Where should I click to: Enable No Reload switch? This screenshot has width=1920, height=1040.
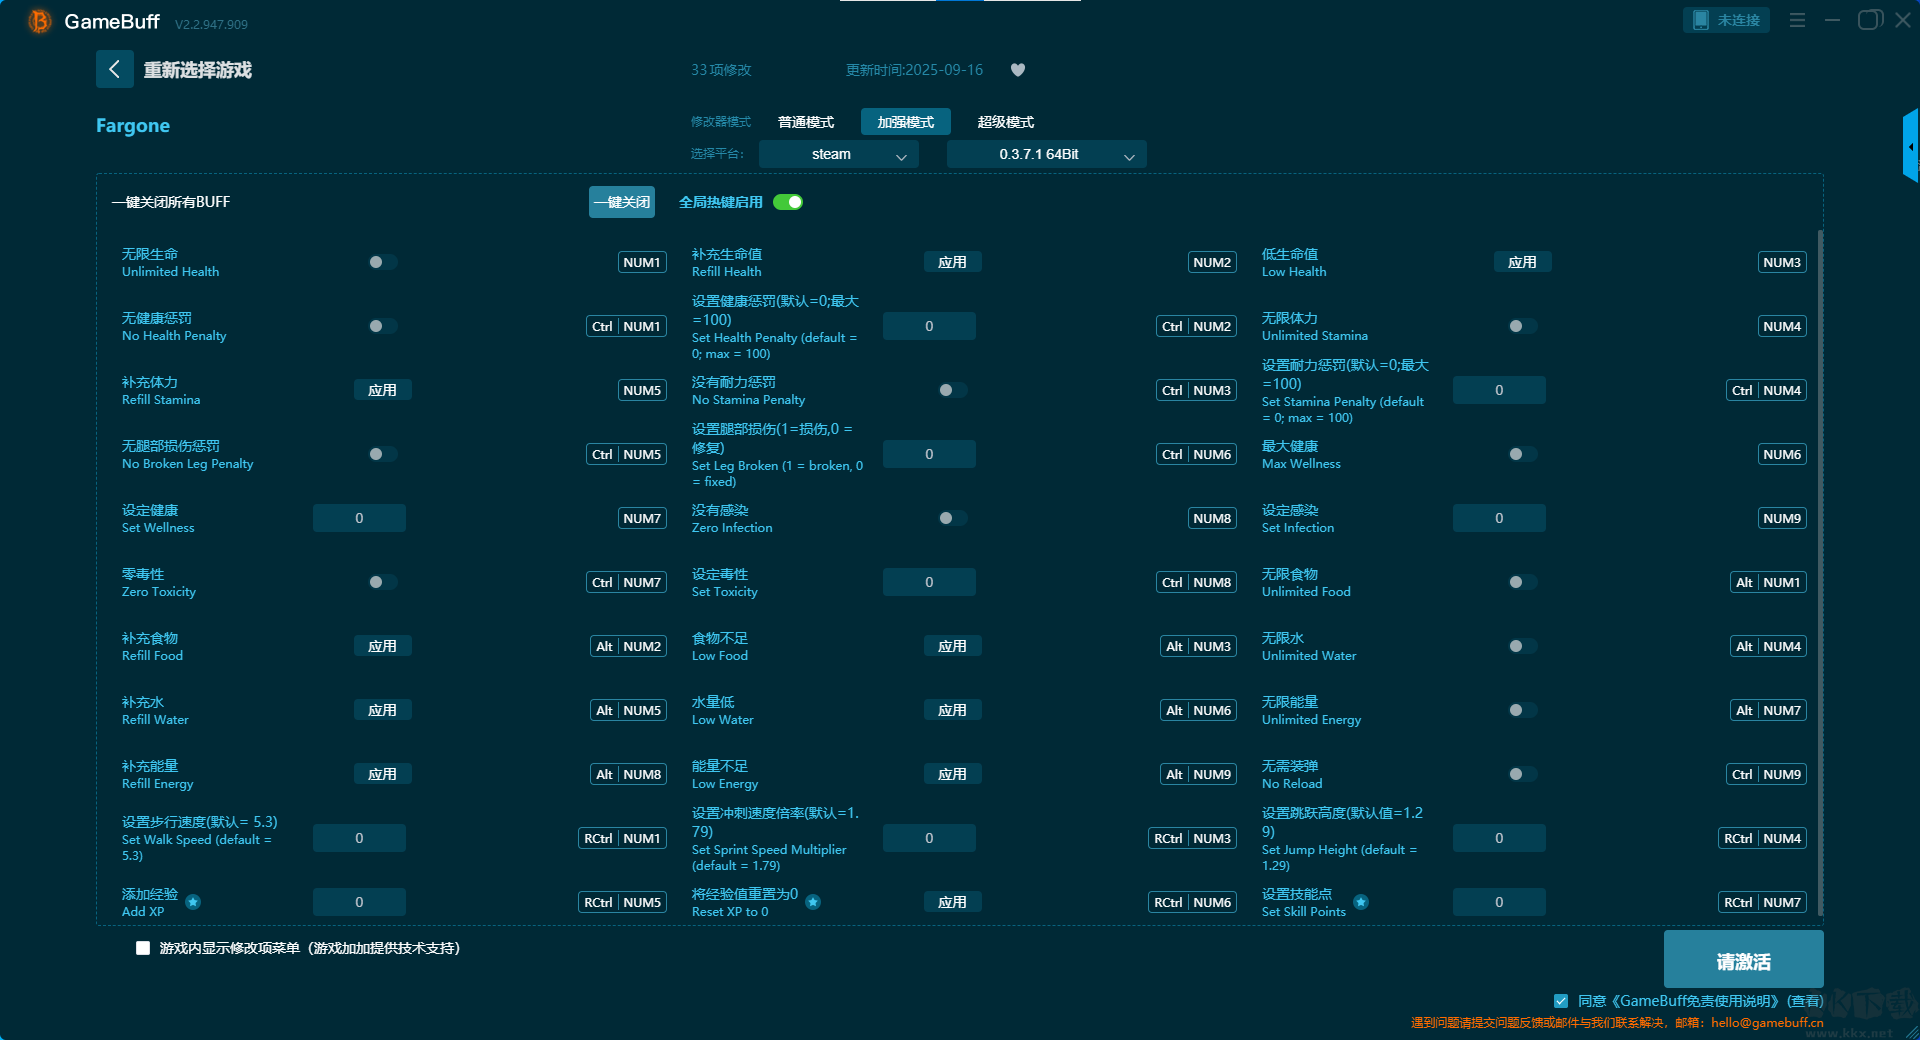point(1522,774)
